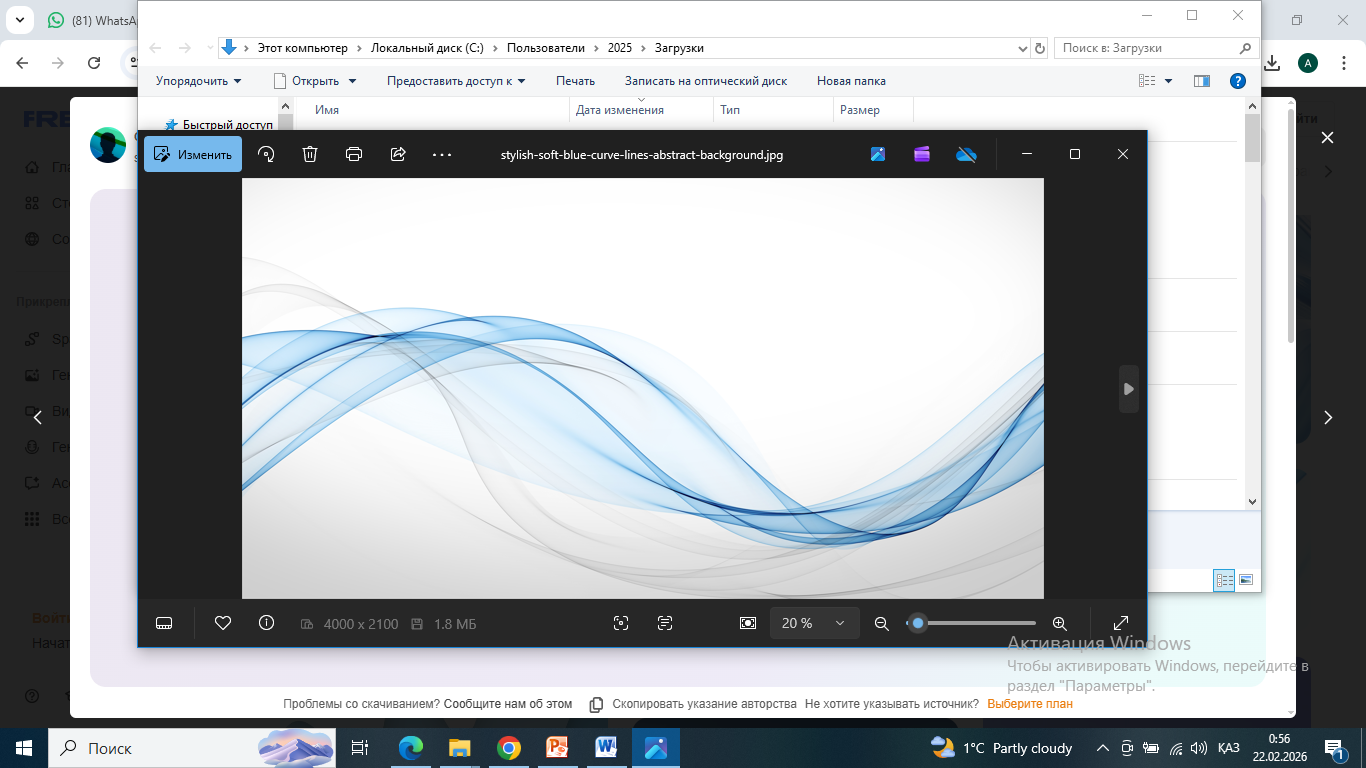Image resolution: width=1366 pixels, height=768 pixels.
Task: Open Word from the taskbar
Action: 606,748
